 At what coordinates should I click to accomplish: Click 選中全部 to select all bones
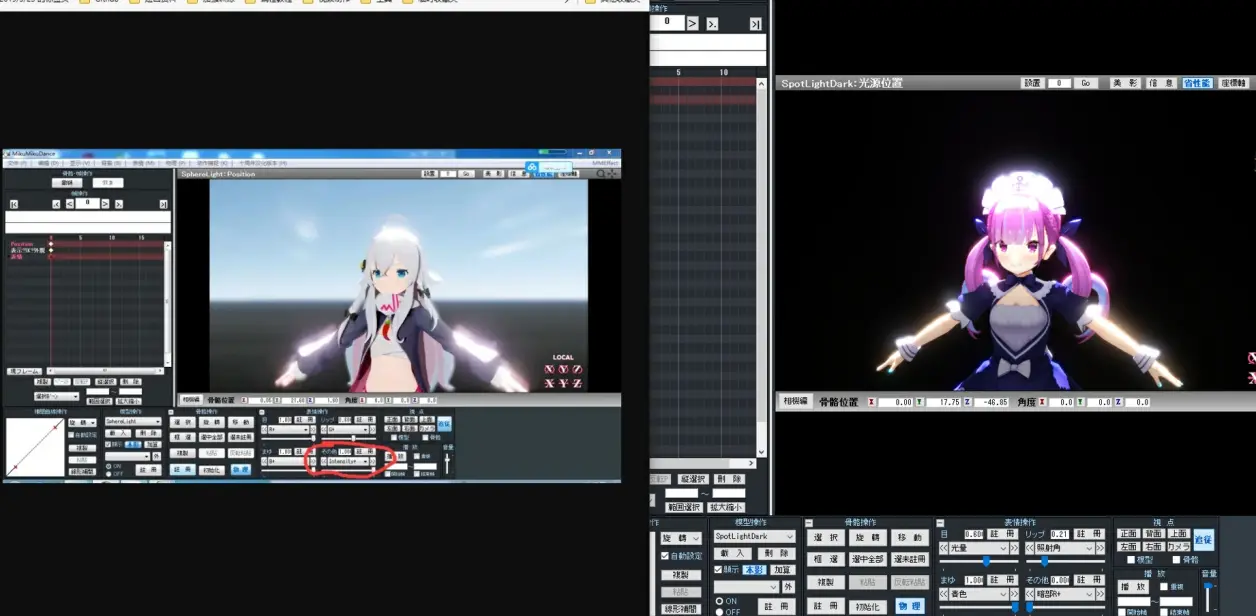(x=868, y=559)
